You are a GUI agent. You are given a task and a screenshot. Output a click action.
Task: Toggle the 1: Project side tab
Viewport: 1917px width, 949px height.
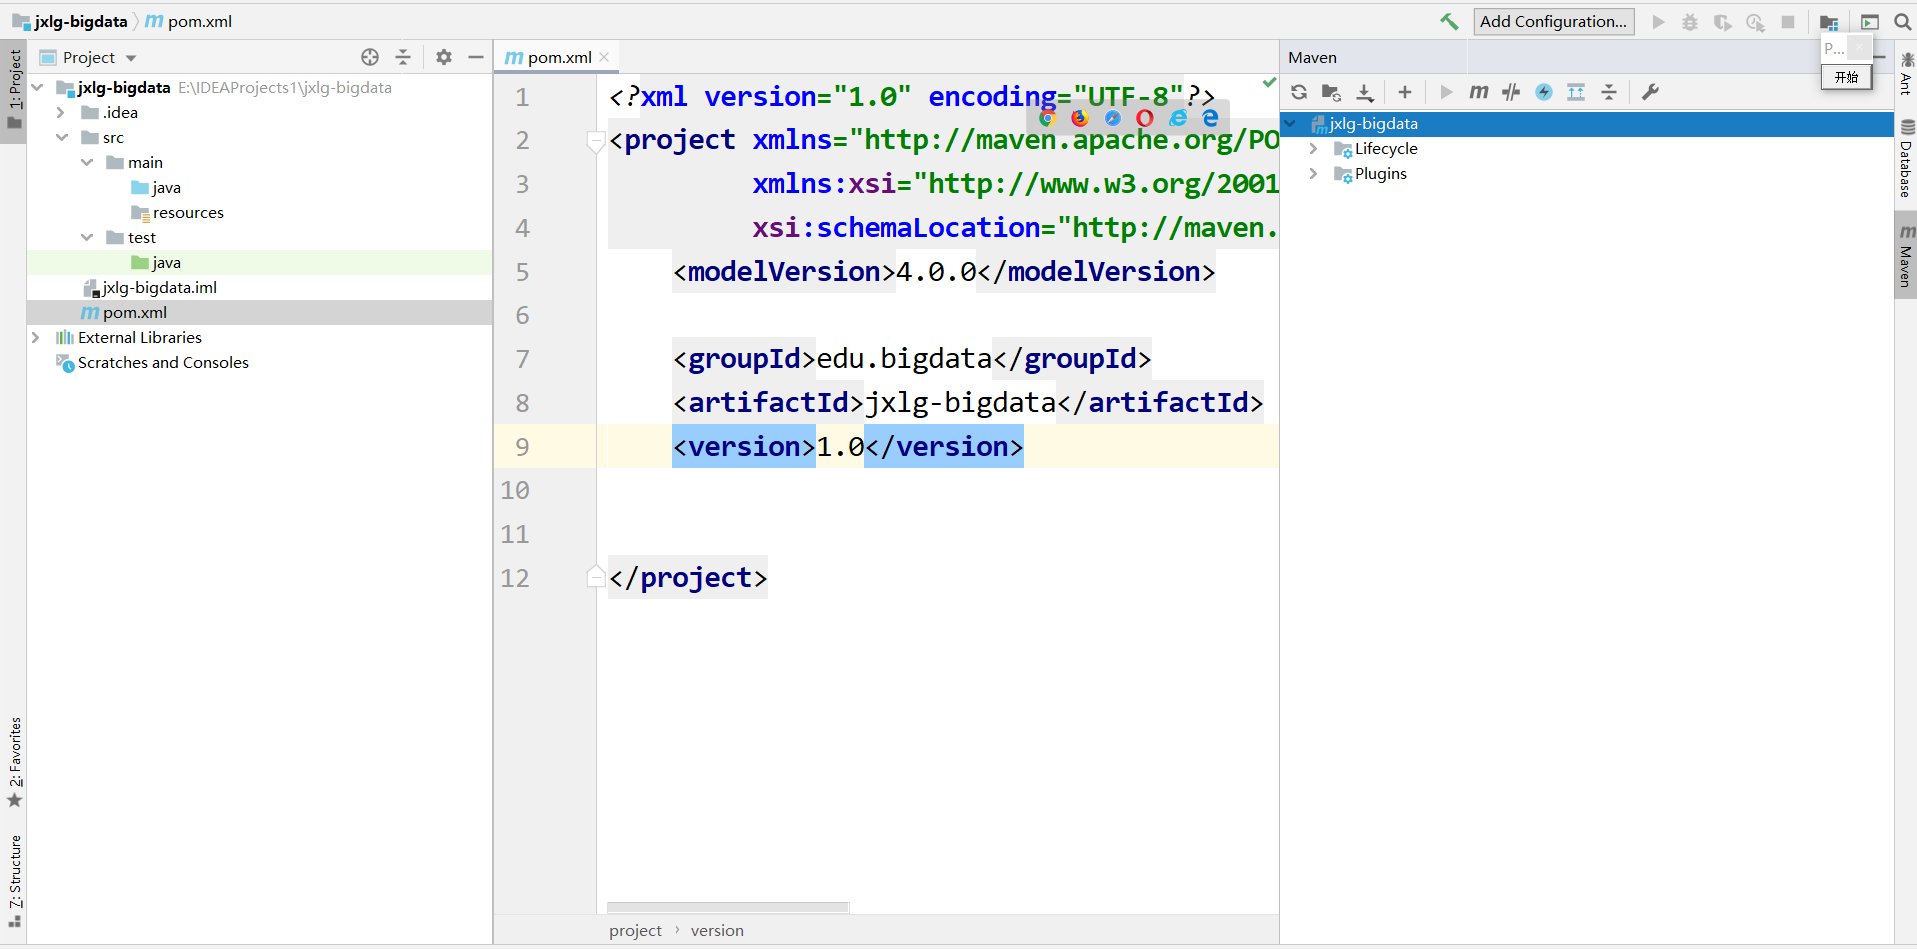pos(14,92)
